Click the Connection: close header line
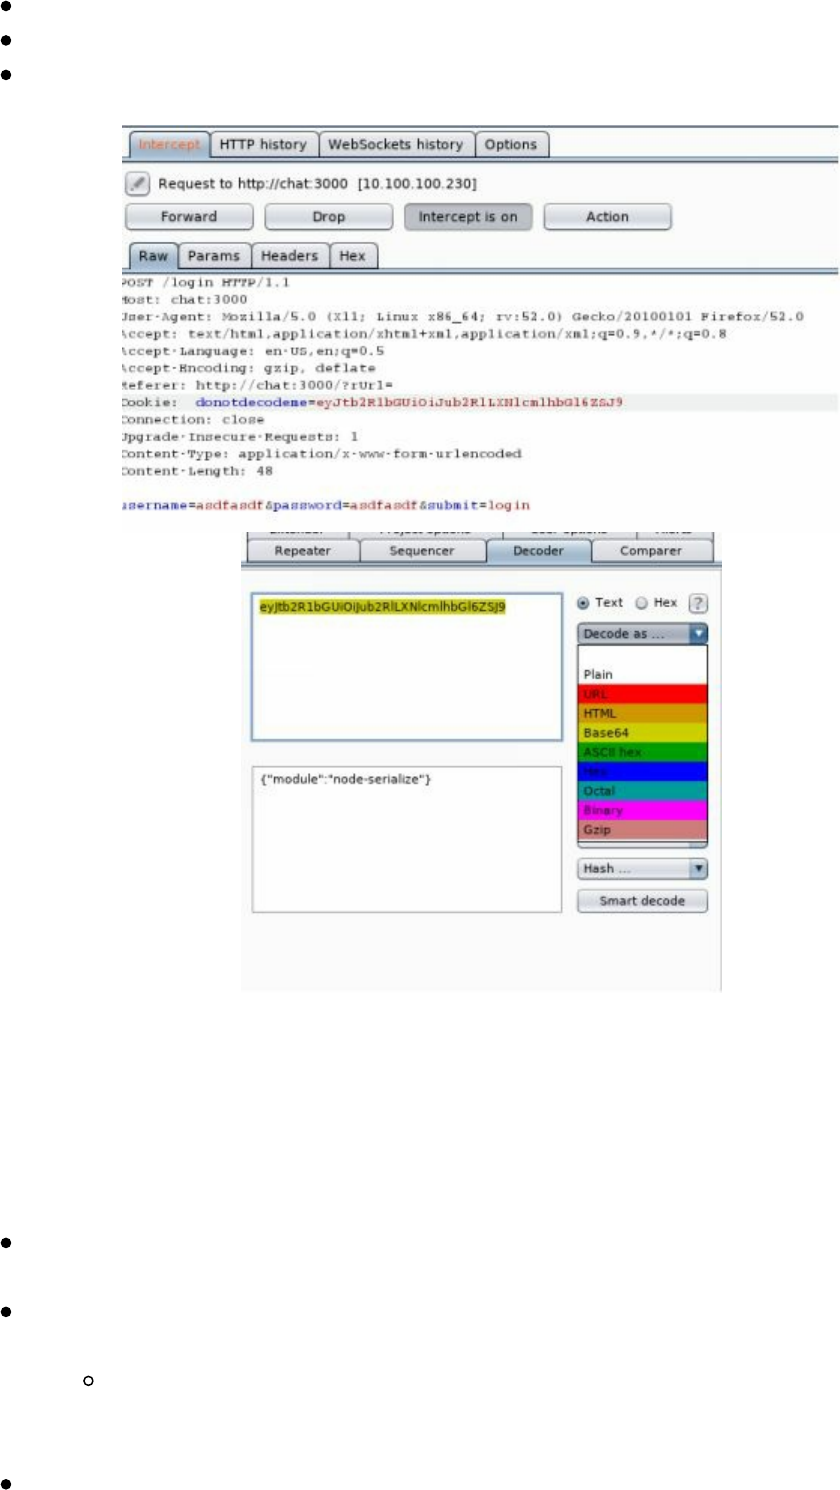Screen dimensions: 840x1490 point(193,419)
